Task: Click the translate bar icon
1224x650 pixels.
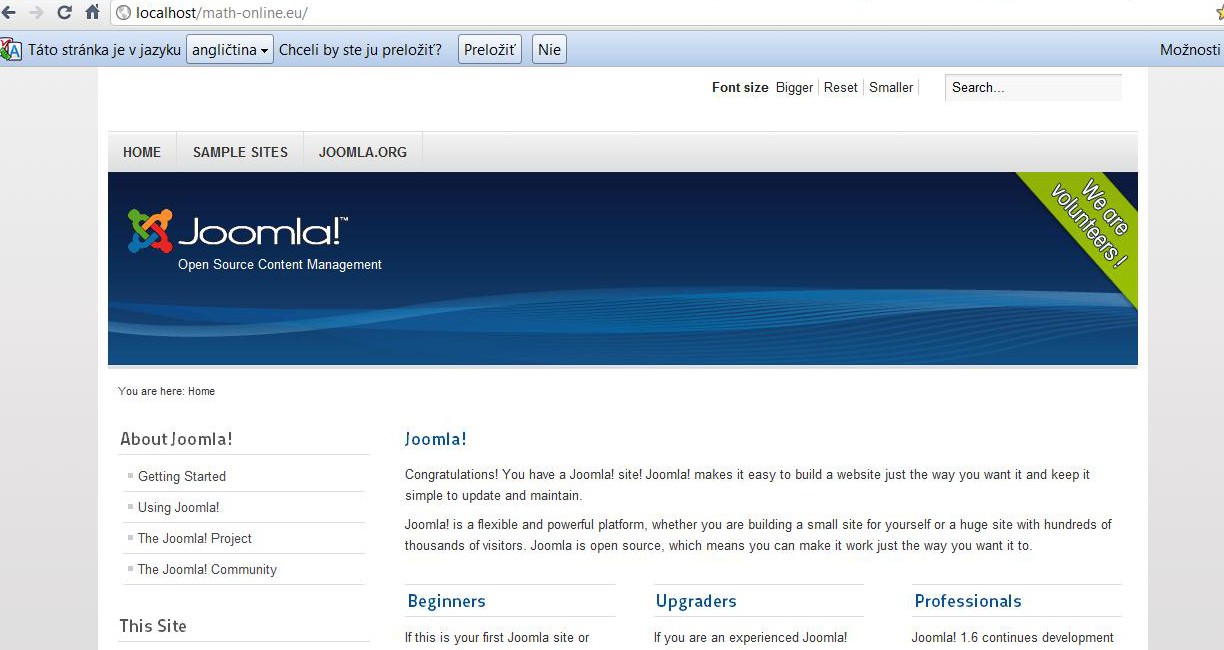Action: click(11, 50)
